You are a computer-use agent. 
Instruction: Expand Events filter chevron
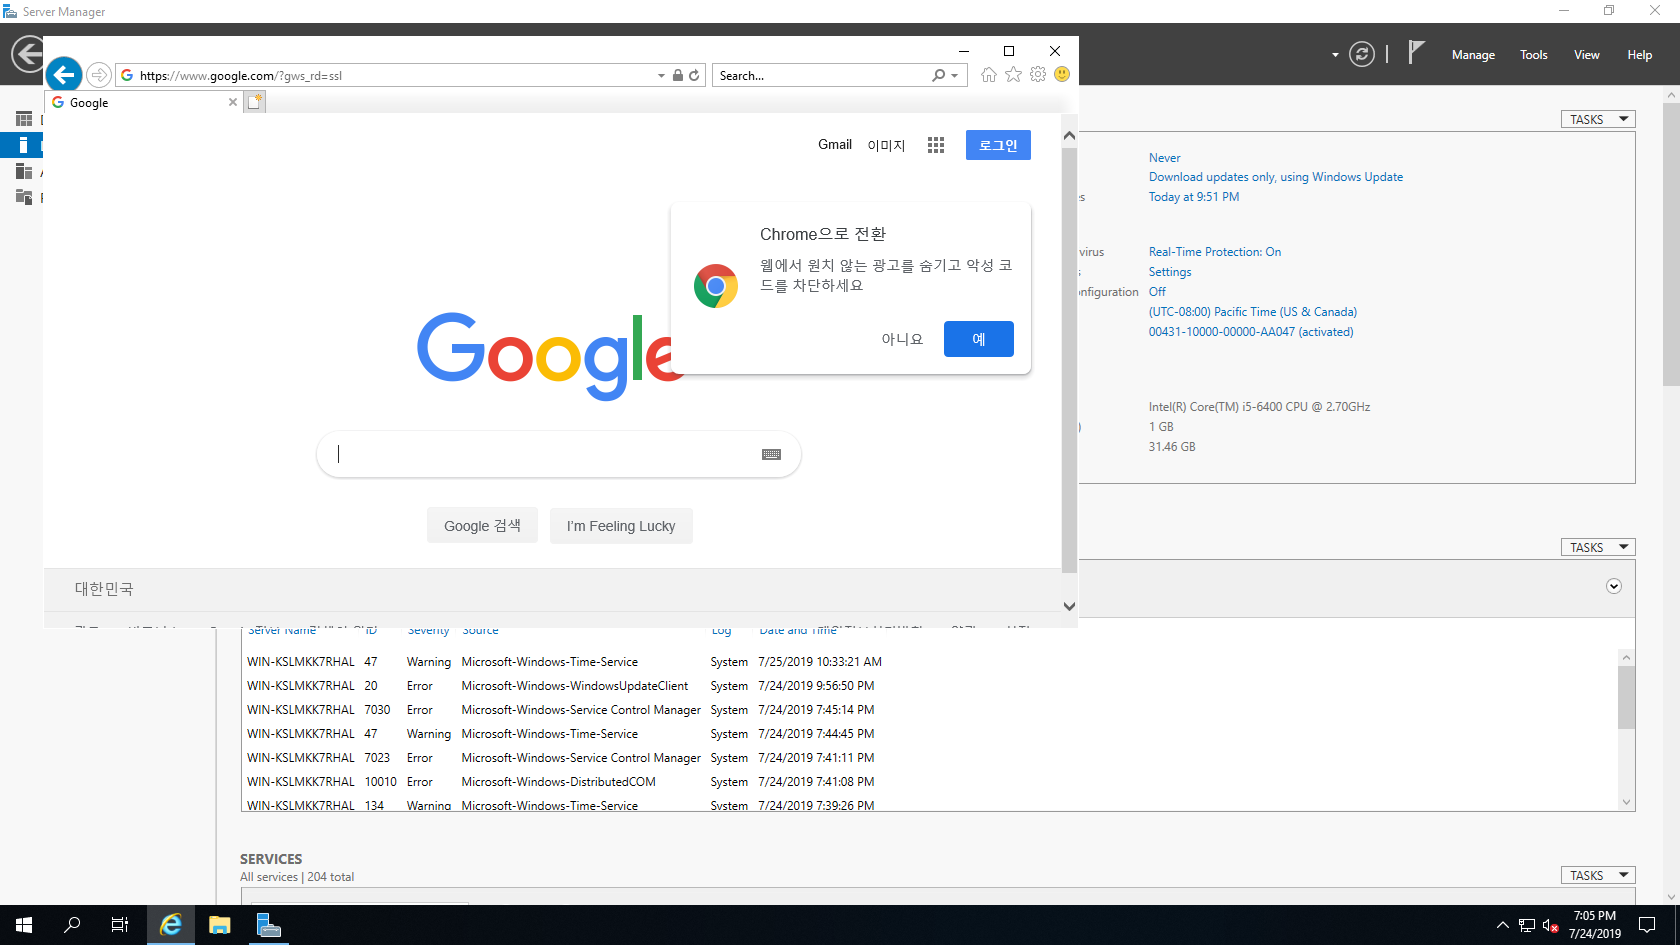pos(1614,586)
